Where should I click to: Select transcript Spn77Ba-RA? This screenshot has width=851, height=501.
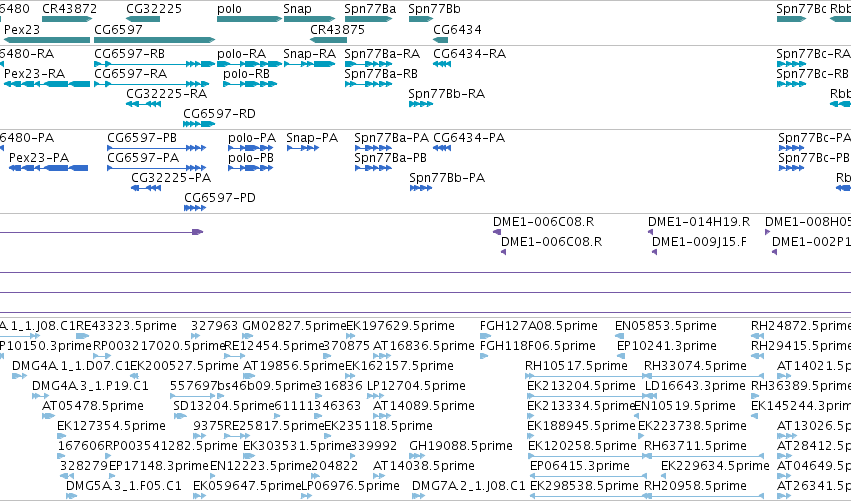click(368, 64)
